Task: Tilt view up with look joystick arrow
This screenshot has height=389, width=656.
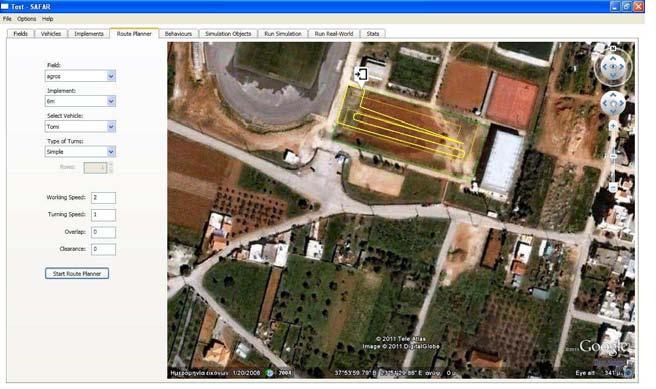Action: 613,59
